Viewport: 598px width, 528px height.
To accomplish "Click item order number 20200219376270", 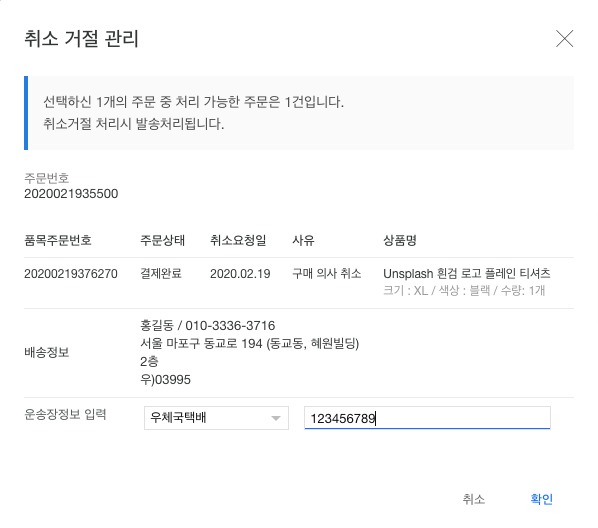I will point(71,274).
